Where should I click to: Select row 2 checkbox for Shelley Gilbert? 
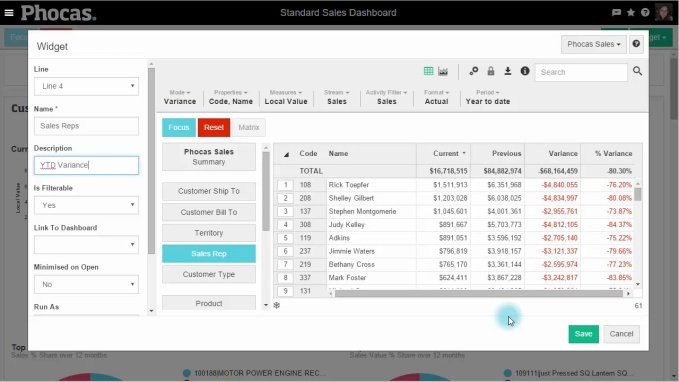point(285,198)
